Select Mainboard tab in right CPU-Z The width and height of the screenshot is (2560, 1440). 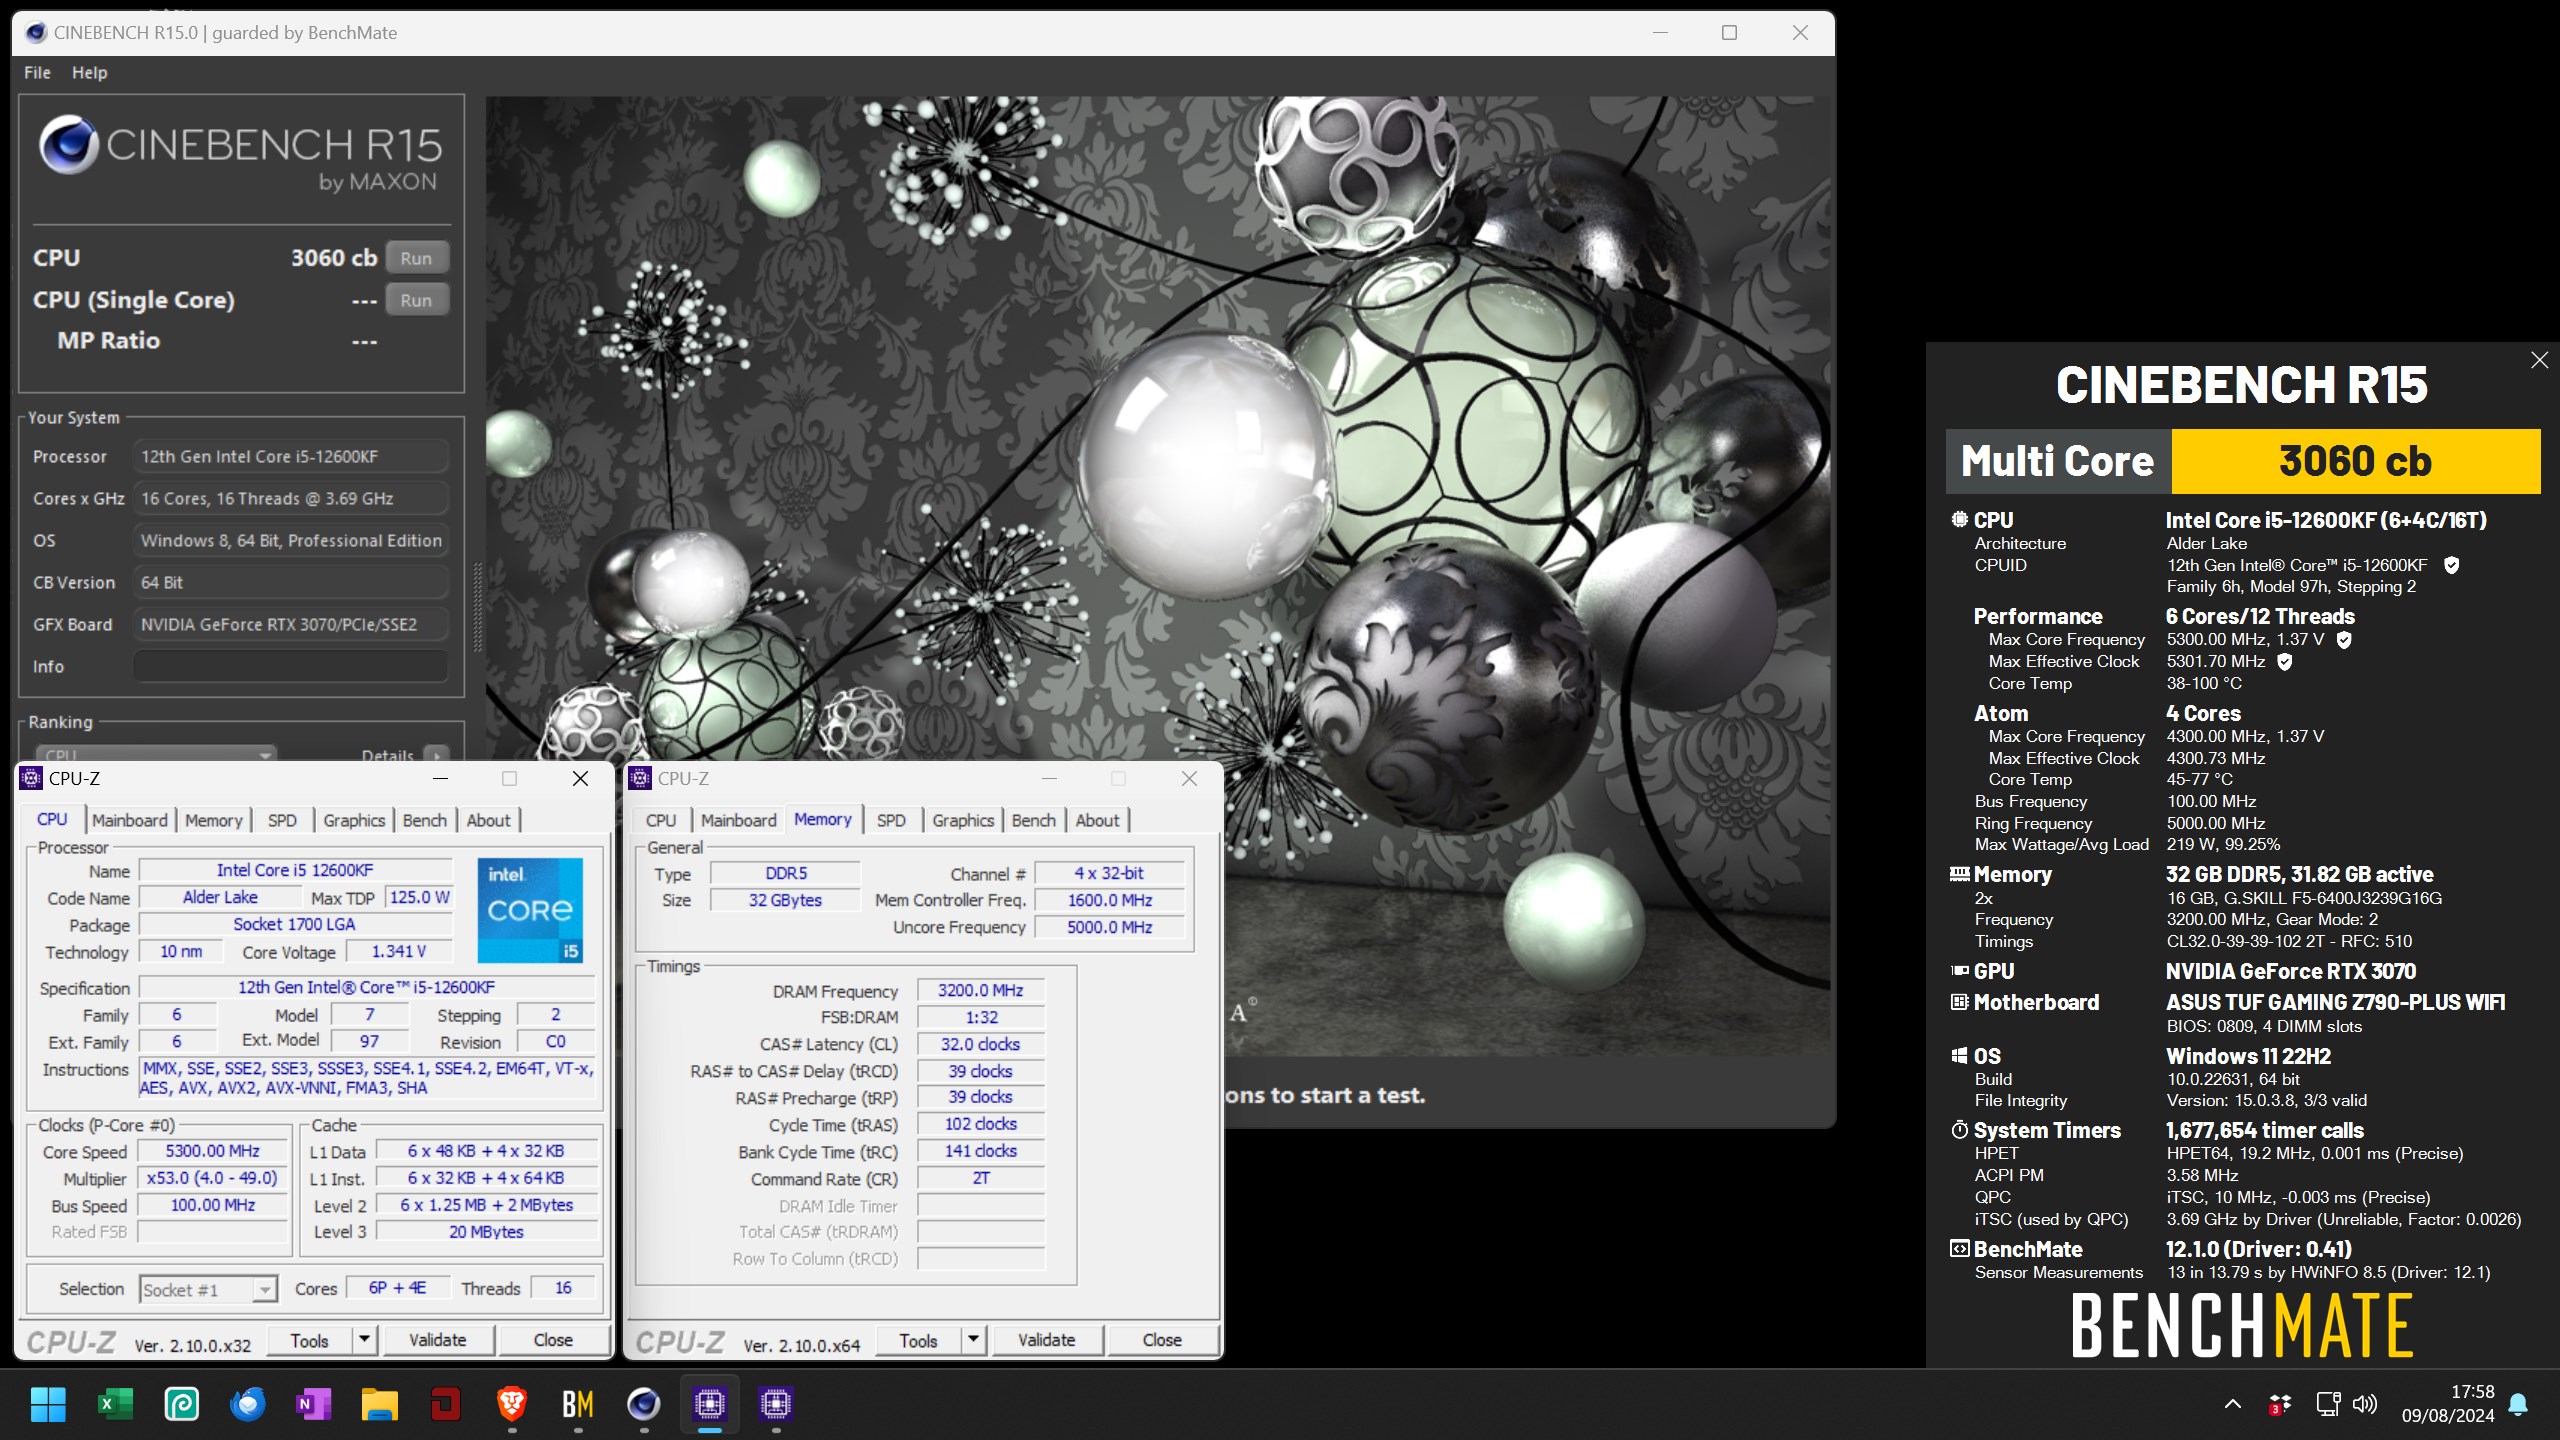click(739, 820)
